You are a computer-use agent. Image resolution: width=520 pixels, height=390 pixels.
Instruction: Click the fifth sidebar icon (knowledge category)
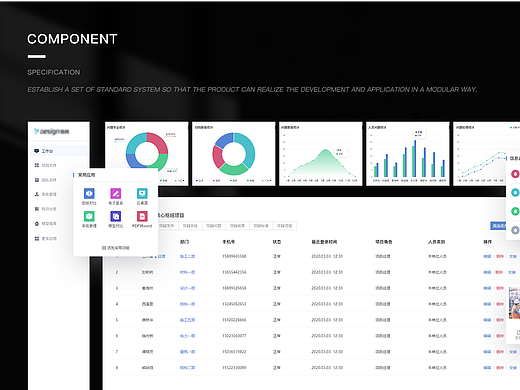(x=37, y=209)
